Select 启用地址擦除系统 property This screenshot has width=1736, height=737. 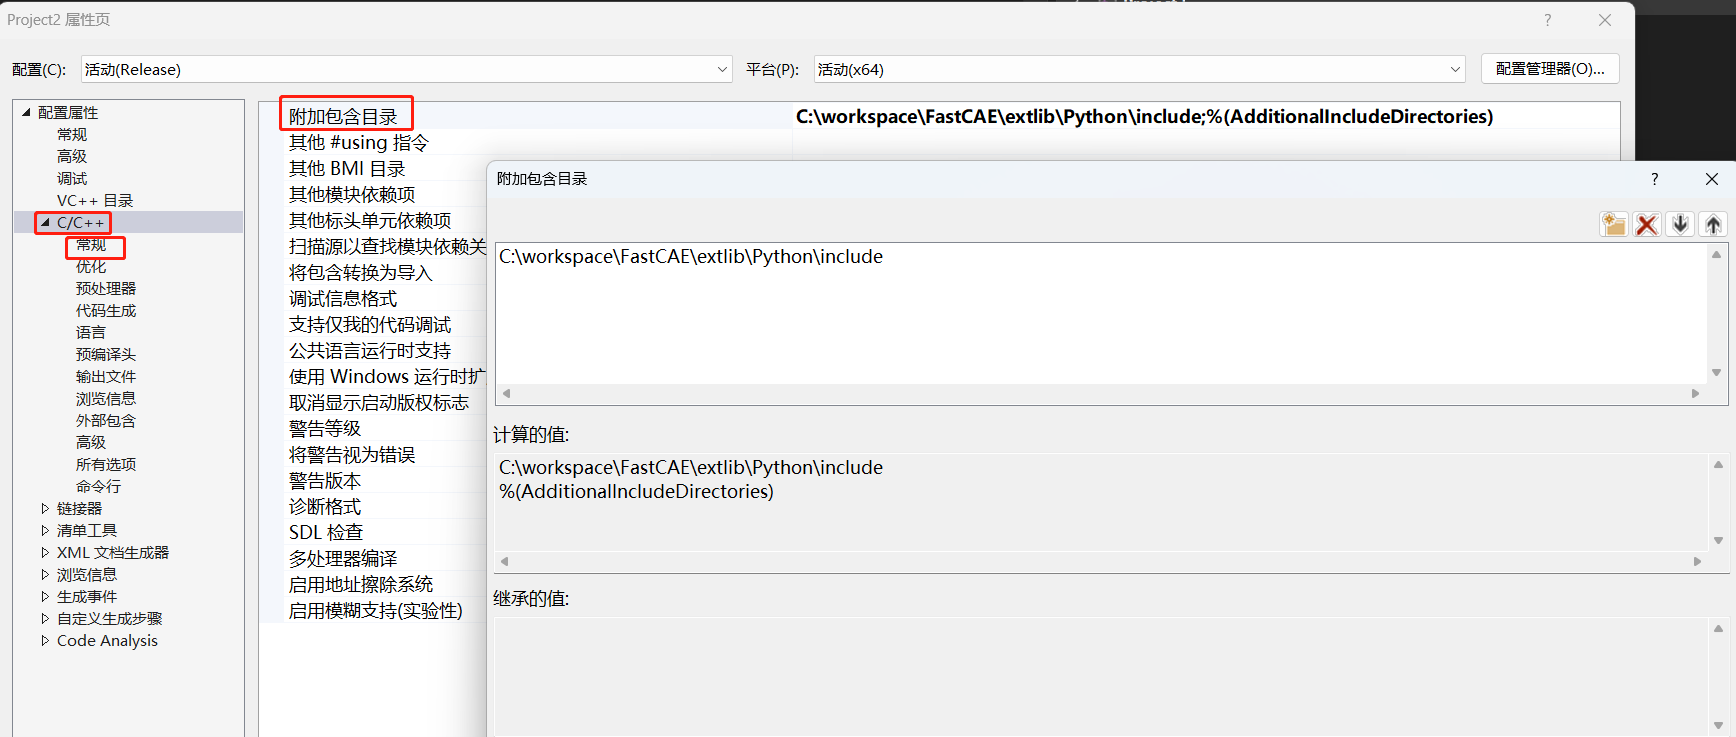[361, 584]
